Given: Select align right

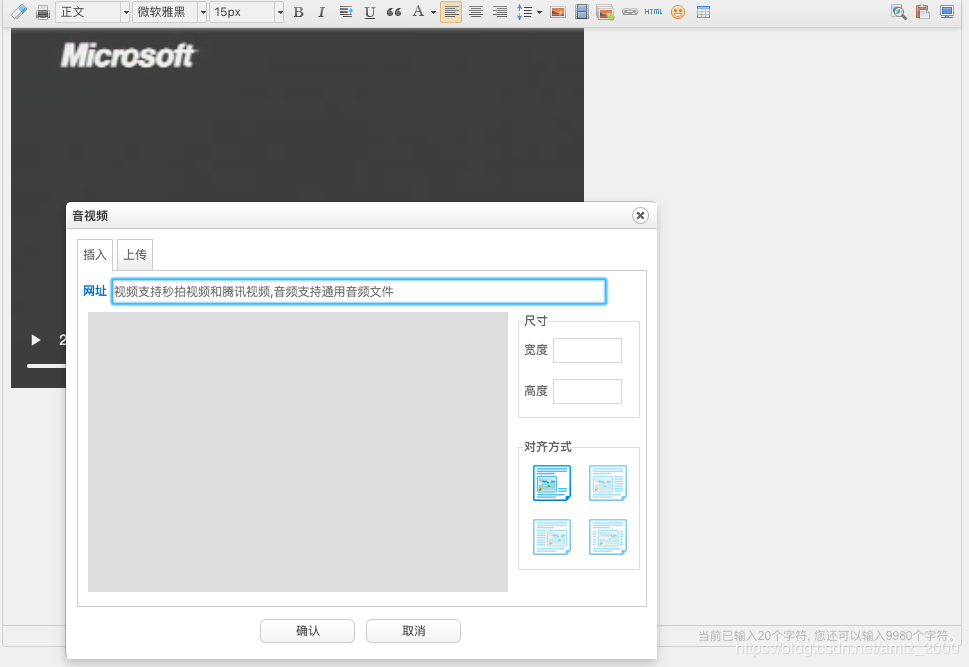Looking at the screenshot, I should pyautogui.click(x=500, y=12).
